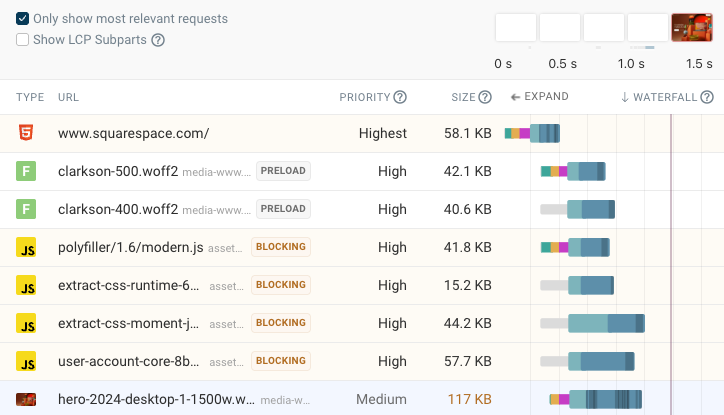The image size is (724, 415).
Task: Sort by Type column header
Action: pos(30,97)
